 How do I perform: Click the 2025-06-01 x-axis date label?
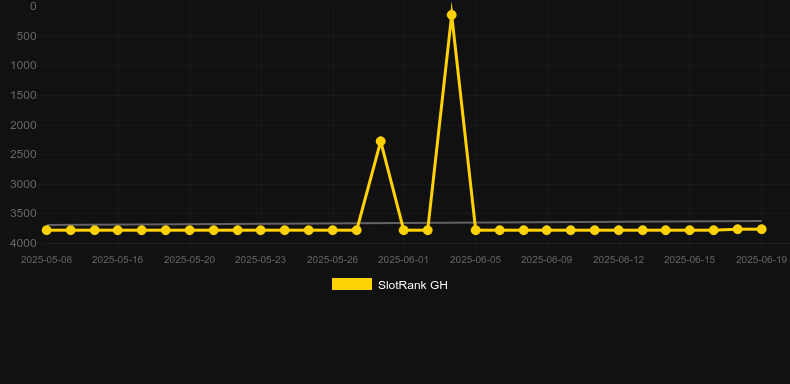pos(403,260)
